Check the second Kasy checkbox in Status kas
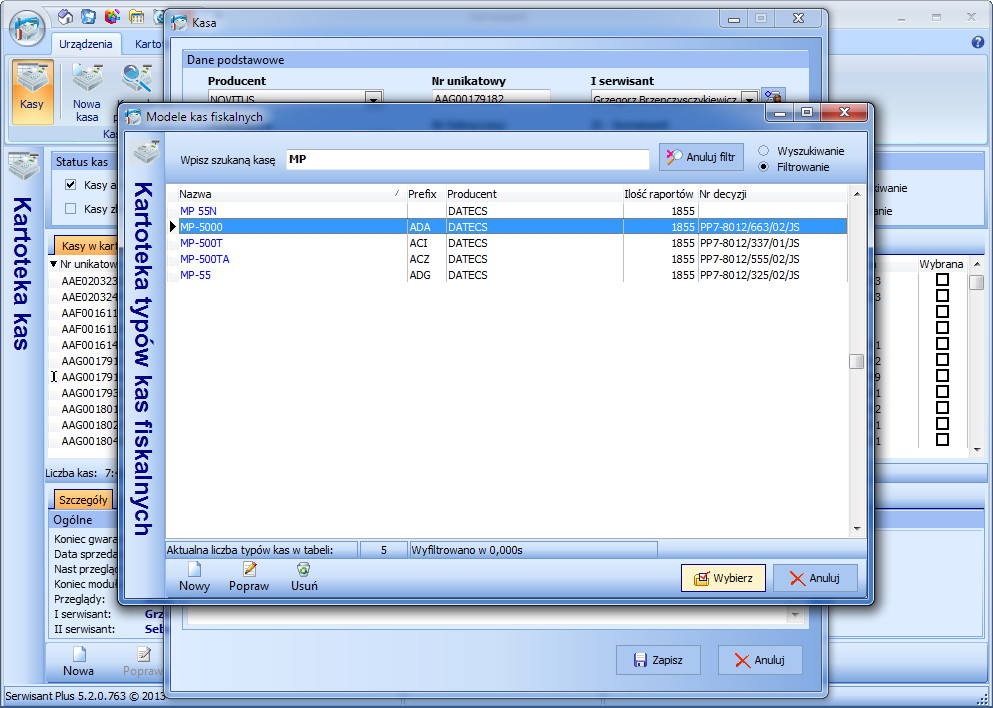The width and height of the screenshot is (993, 708). tap(71, 209)
